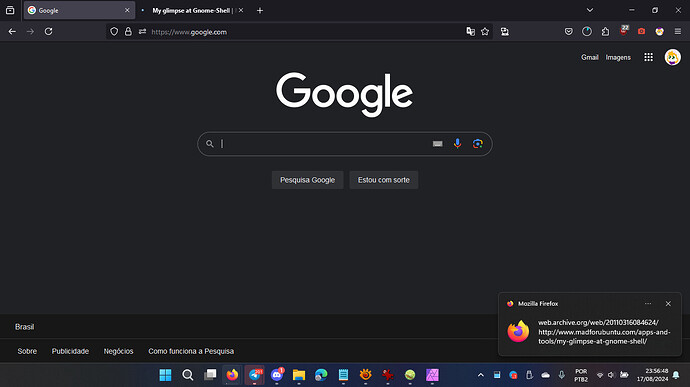690x387 pixels.
Task: Open Discord from the taskbar
Action: (277, 375)
